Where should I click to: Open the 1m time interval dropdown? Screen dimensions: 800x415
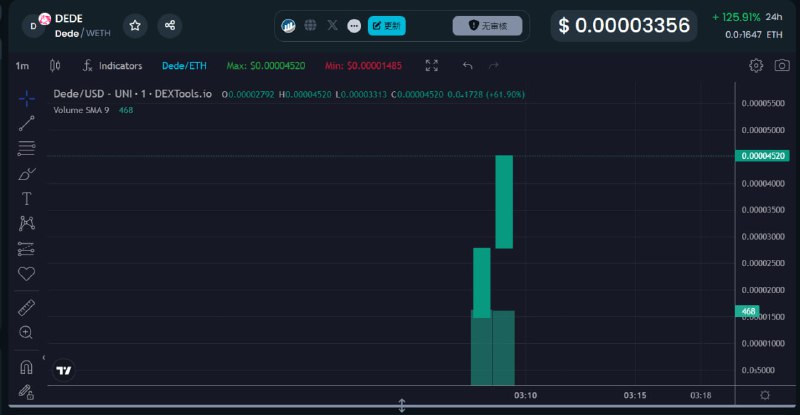click(x=22, y=66)
